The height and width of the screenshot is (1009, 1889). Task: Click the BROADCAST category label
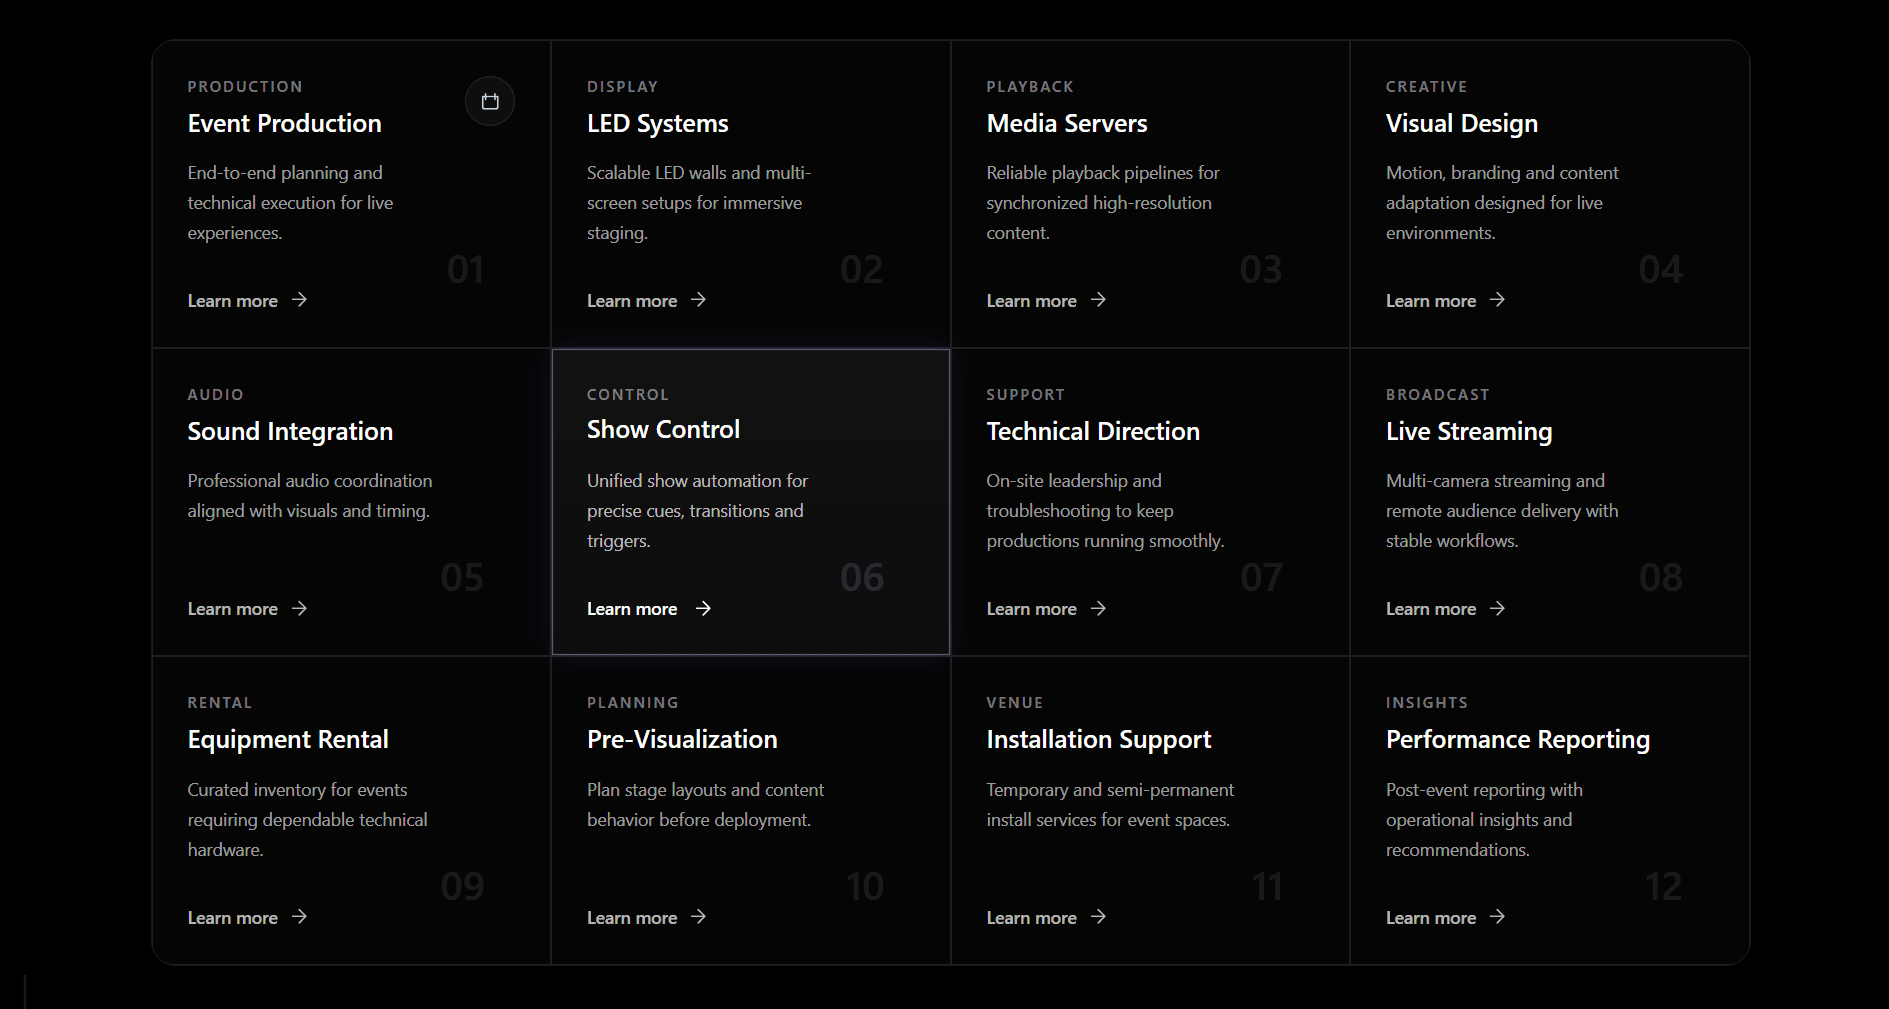click(1438, 395)
